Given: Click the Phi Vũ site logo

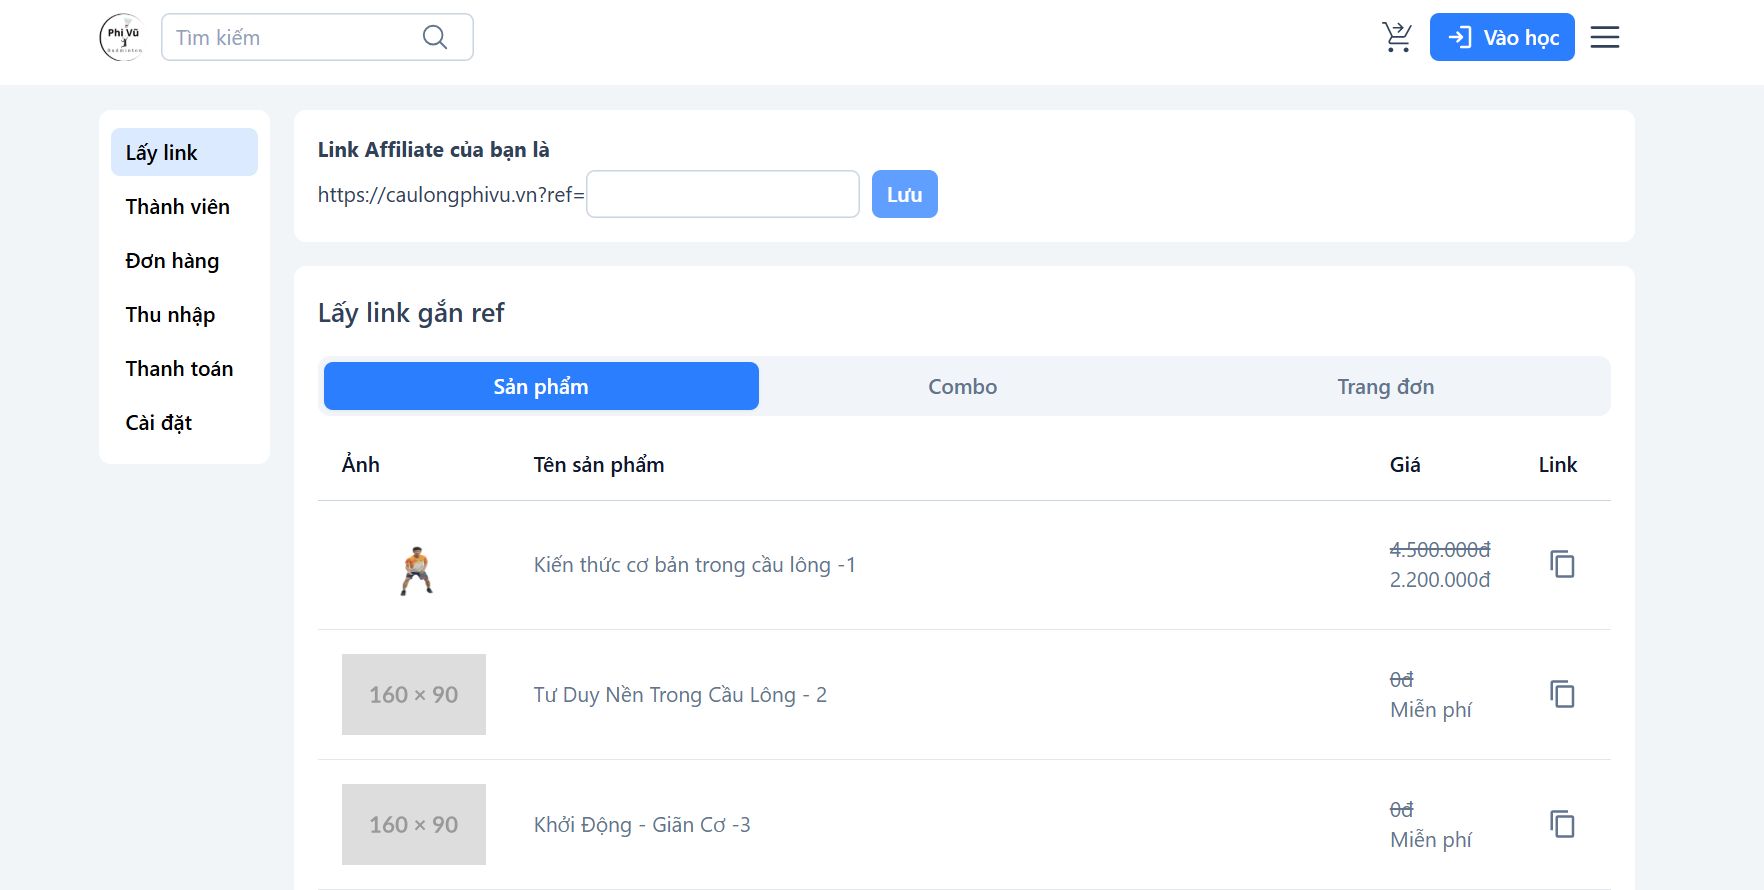Looking at the screenshot, I should point(123,38).
